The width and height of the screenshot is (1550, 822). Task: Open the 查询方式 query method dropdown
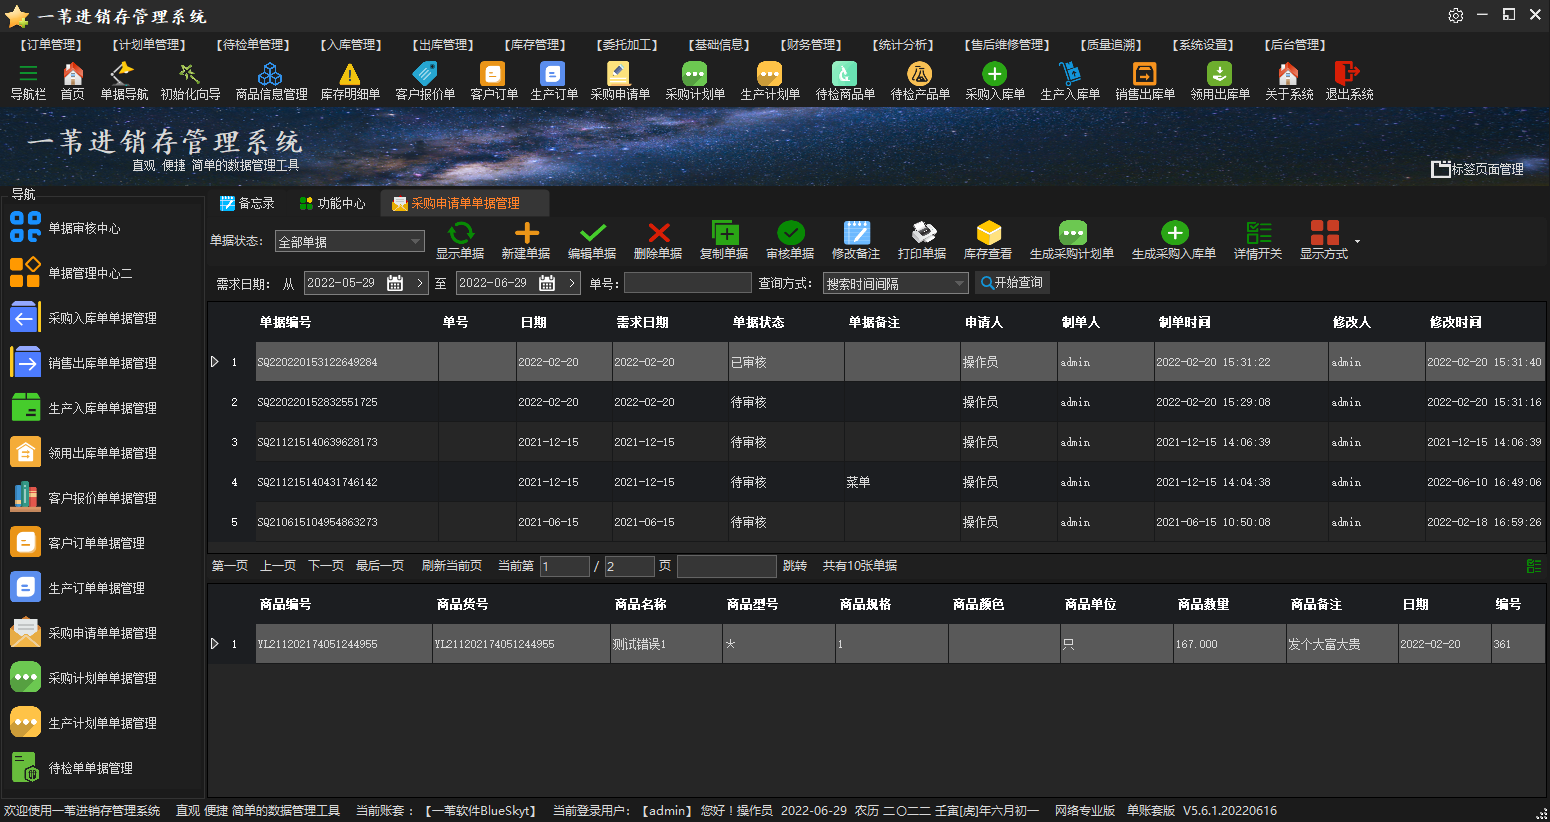[x=896, y=284]
